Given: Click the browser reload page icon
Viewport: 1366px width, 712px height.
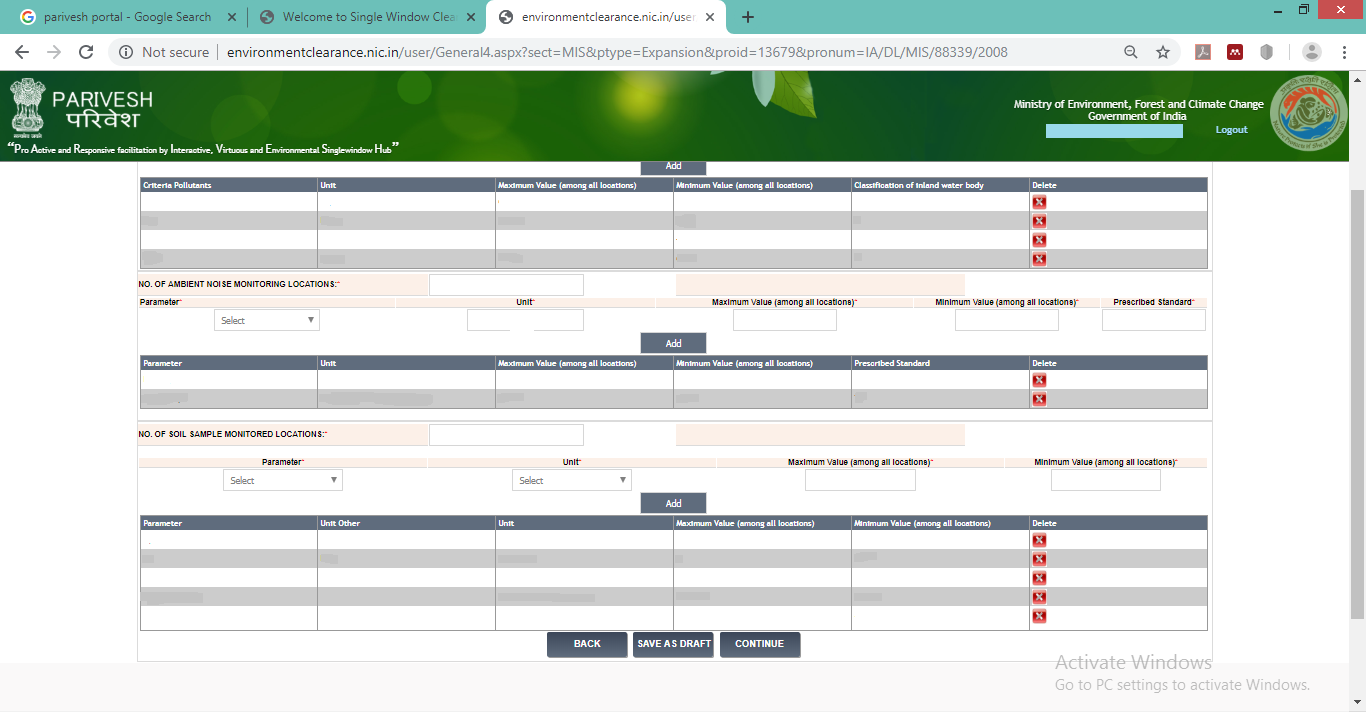Looking at the screenshot, I should click(x=86, y=52).
